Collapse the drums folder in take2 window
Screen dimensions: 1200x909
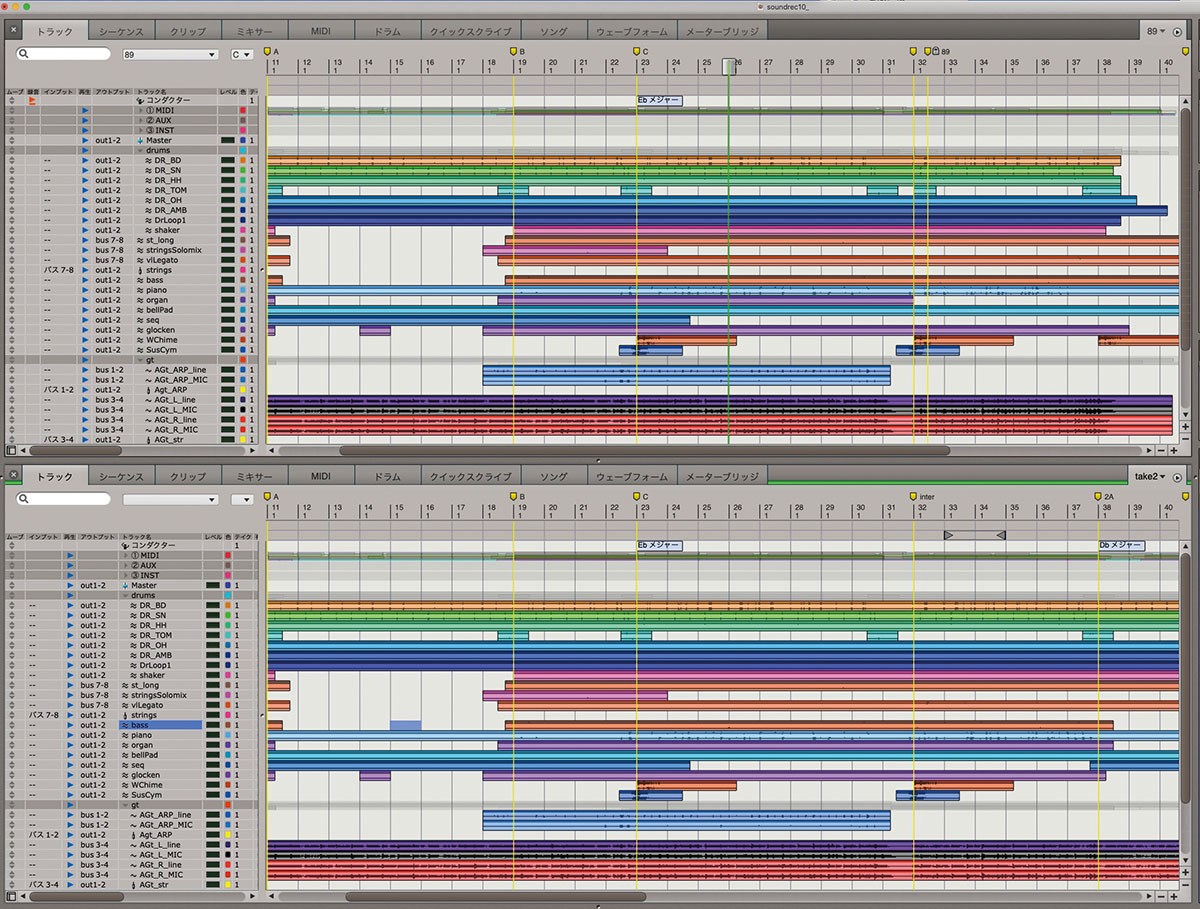[x=125, y=596]
